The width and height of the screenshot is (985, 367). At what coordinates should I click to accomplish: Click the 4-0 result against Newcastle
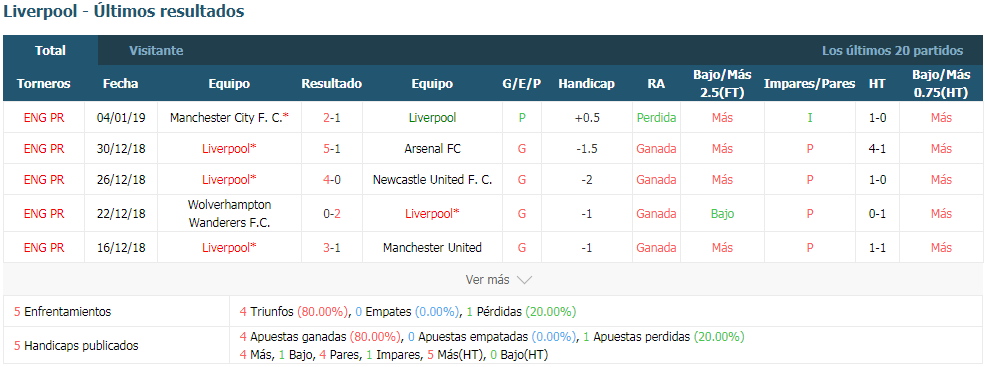[x=332, y=180]
